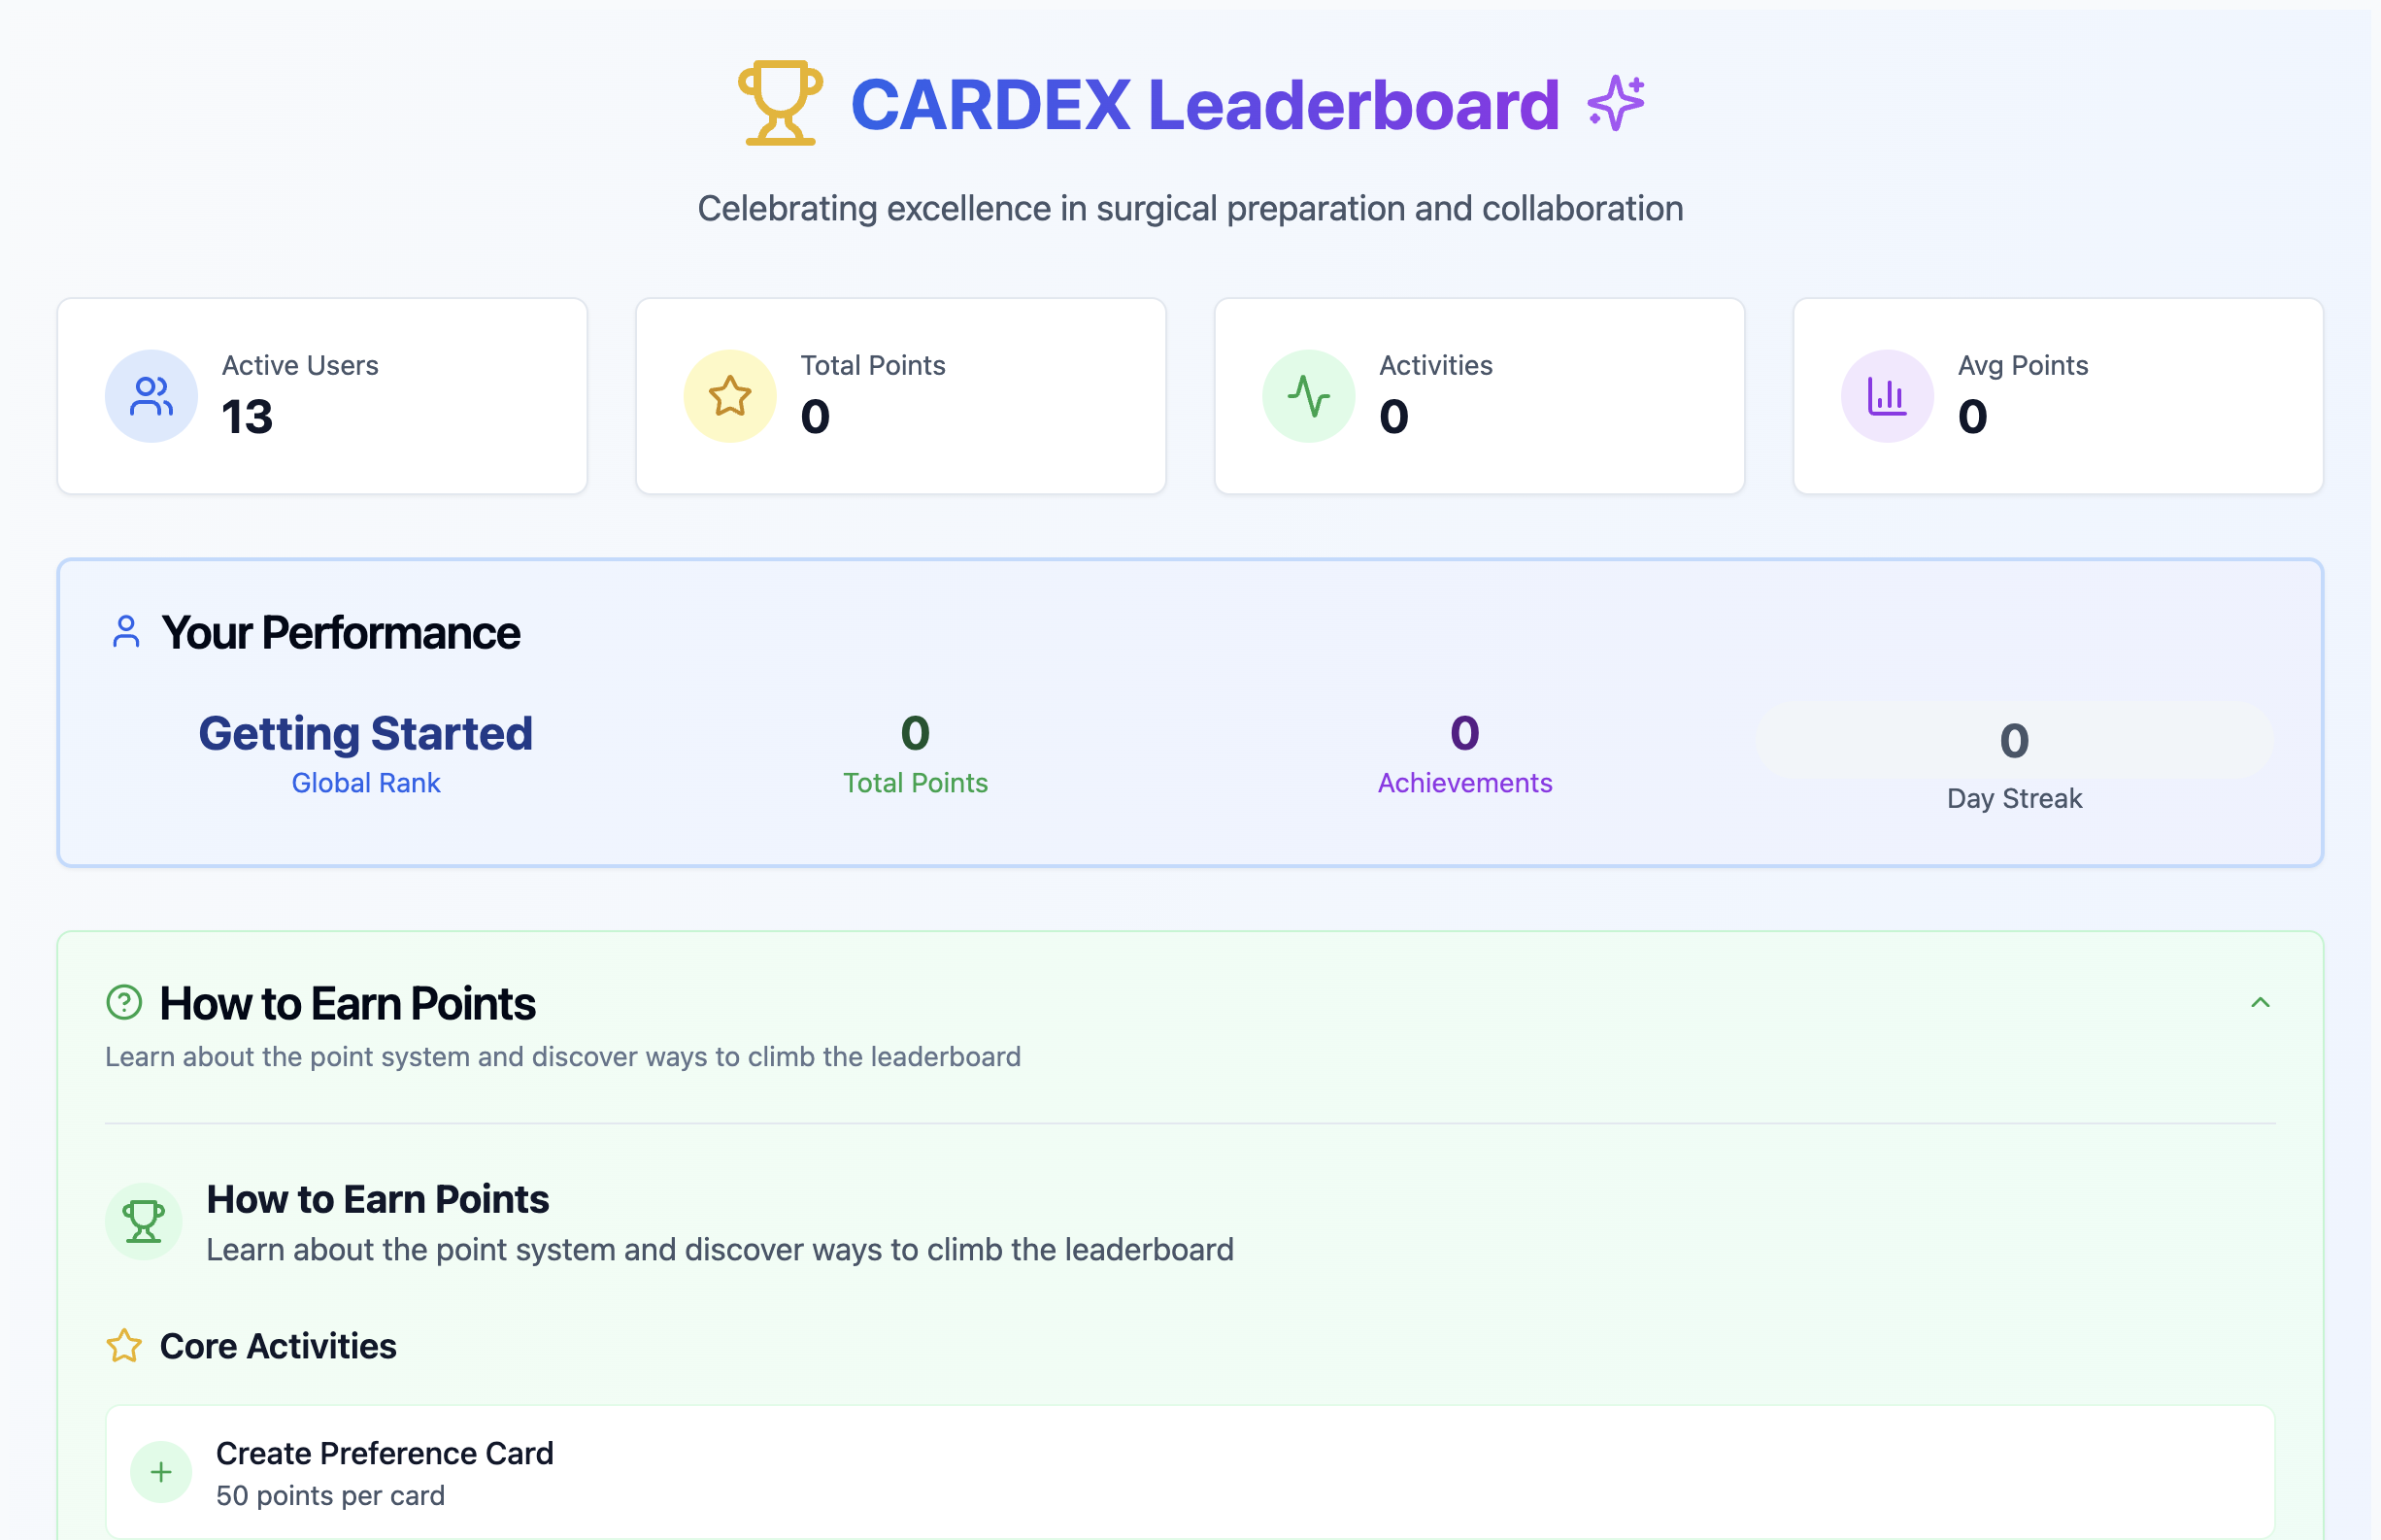Click the person icon next to Your Performance
Image resolution: width=2381 pixels, height=1540 pixels.
tap(124, 630)
